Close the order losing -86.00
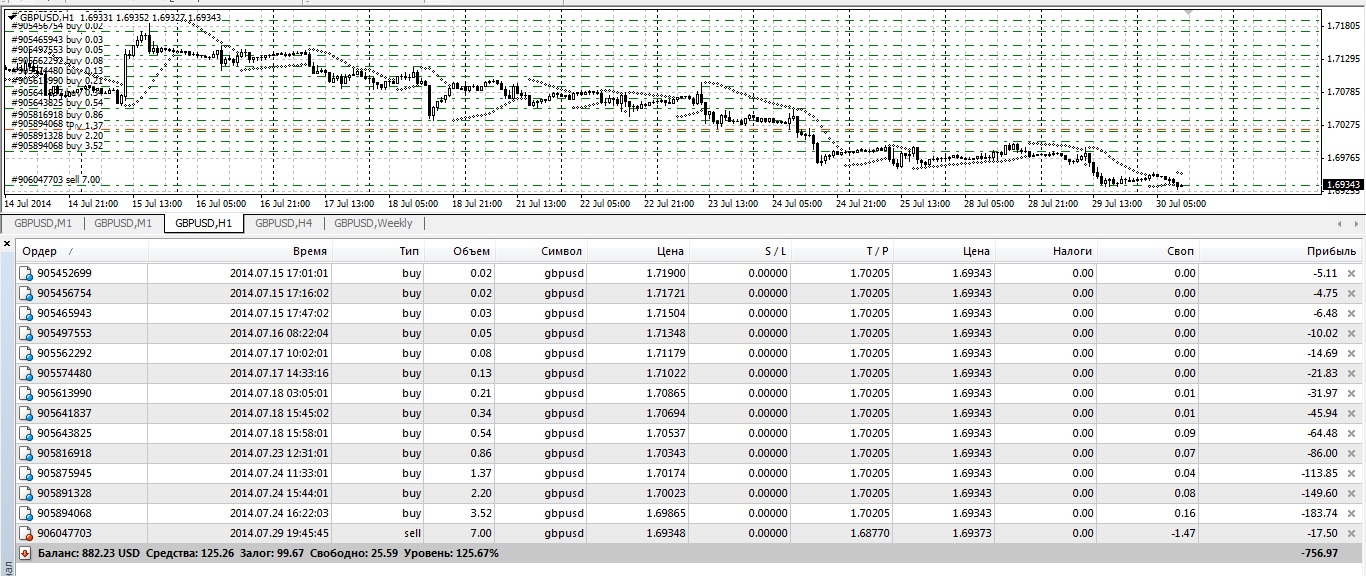The height and width of the screenshot is (576, 1366). coord(1354,453)
